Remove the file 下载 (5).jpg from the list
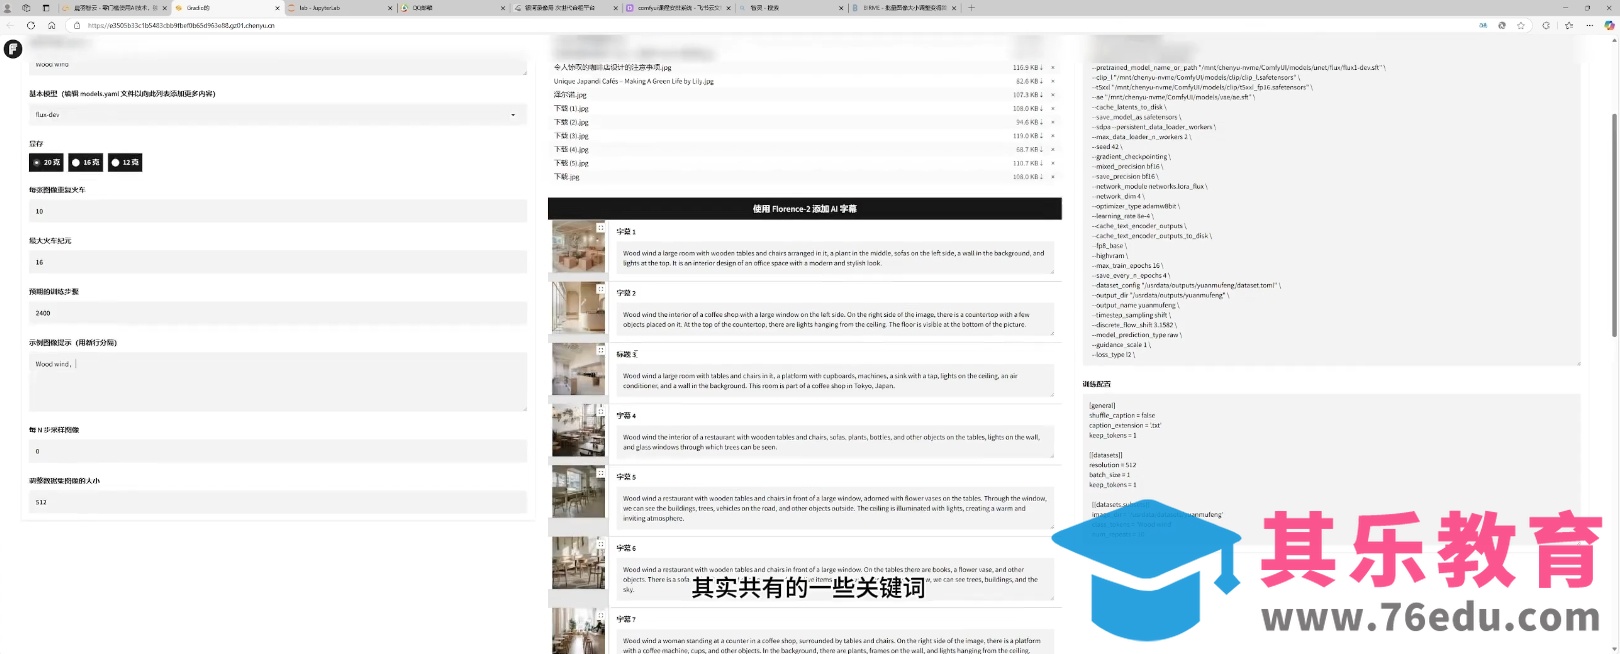Viewport: 1620px width, 654px height. coord(1052,163)
